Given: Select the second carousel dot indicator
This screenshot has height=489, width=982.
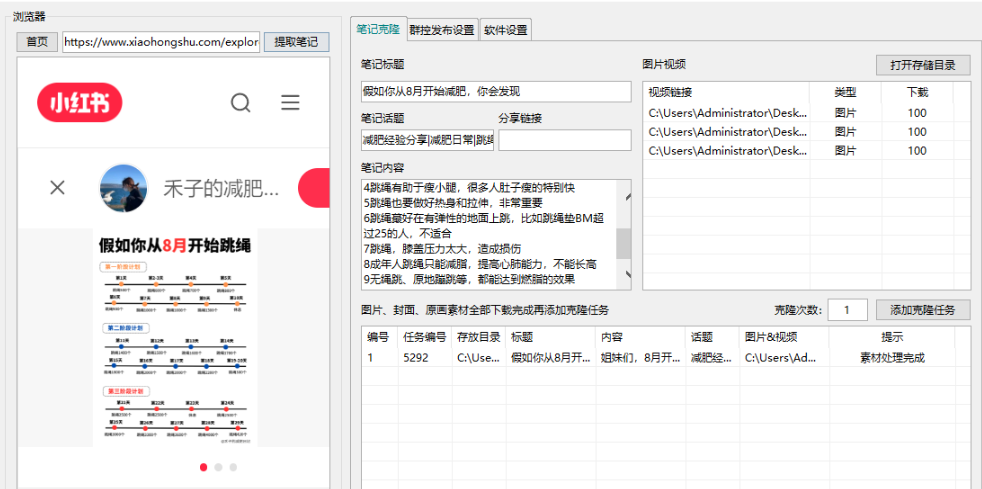Looking at the screenshot, I should (219, 467).
